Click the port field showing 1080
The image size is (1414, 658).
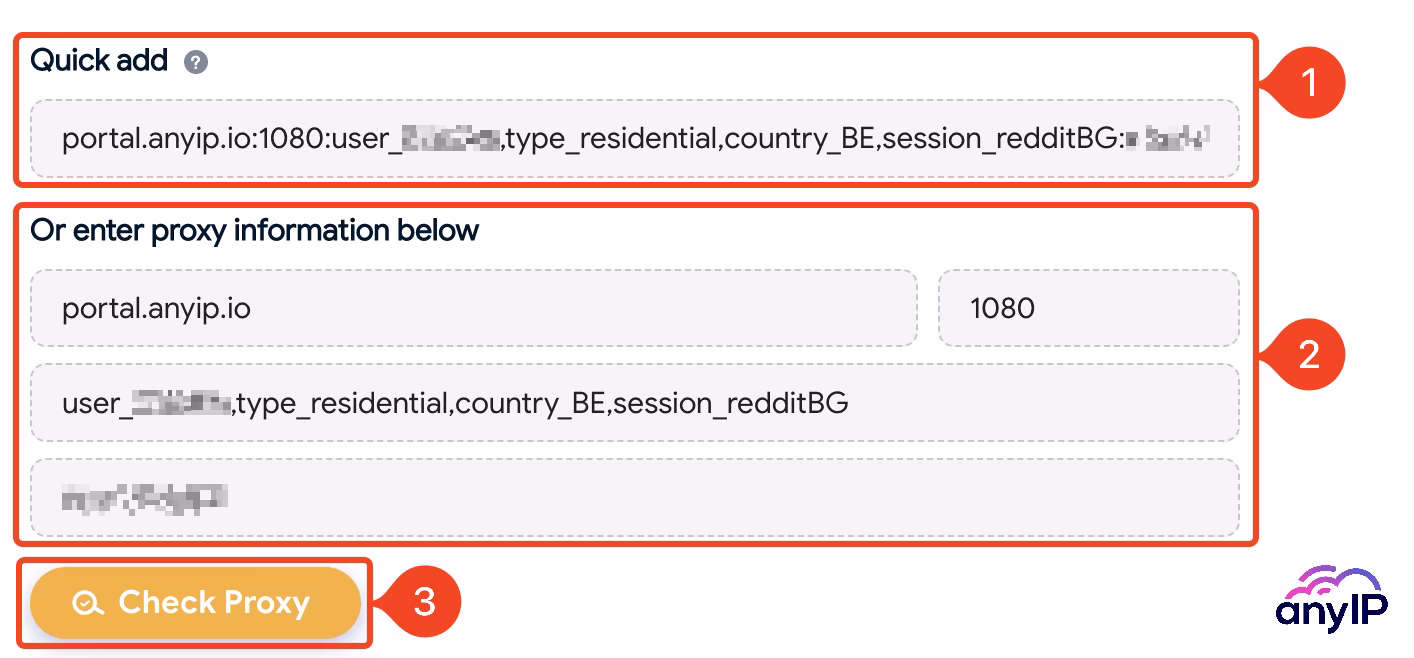tap(1088, 308)
